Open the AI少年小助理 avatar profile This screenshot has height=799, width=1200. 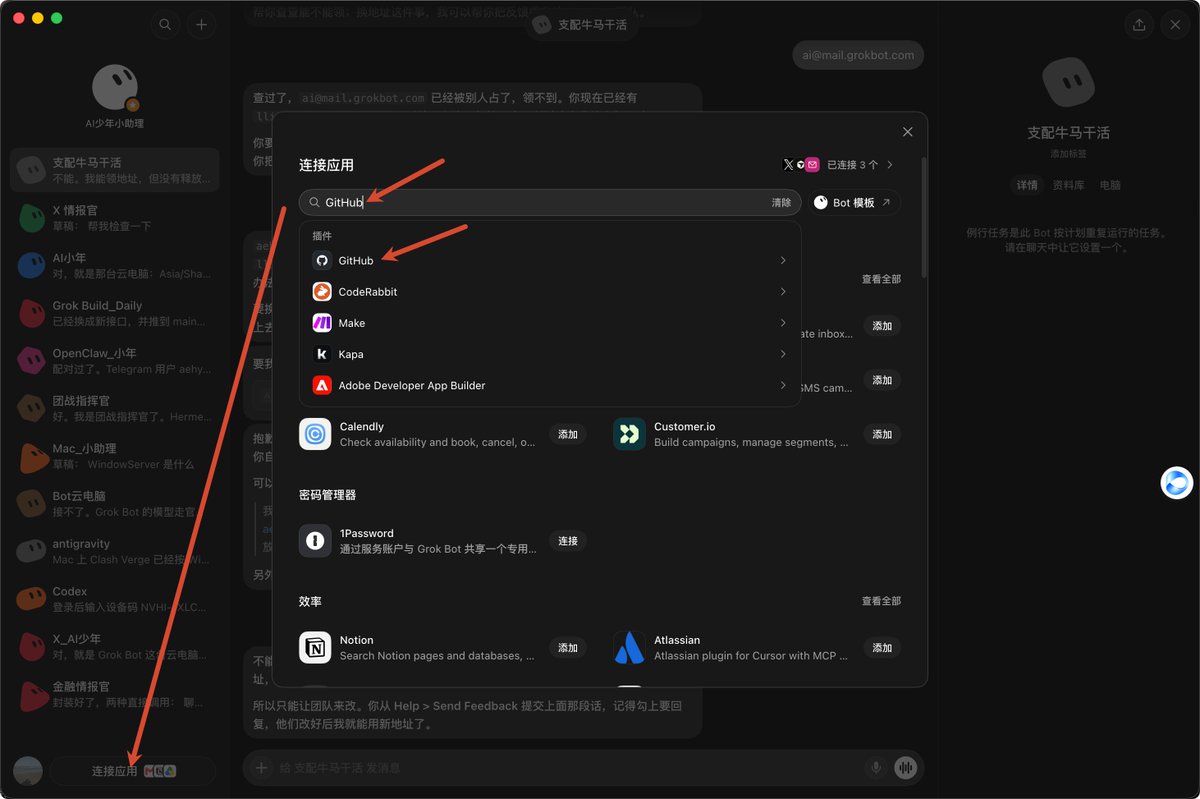[x=114, y=88]
